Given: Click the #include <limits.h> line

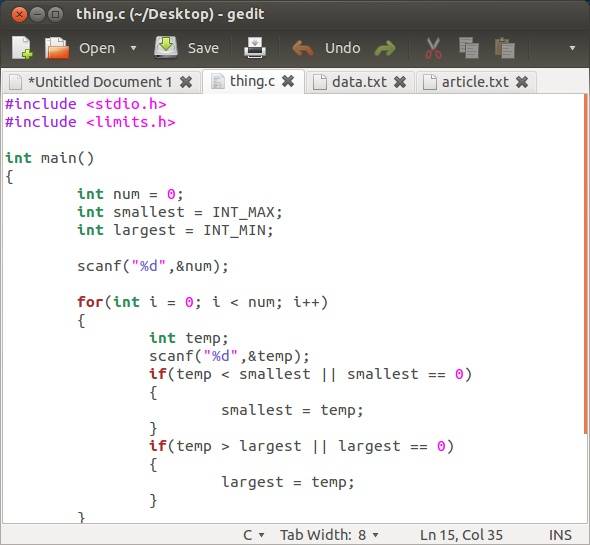Looking at the screenshot, I should 90,122.
